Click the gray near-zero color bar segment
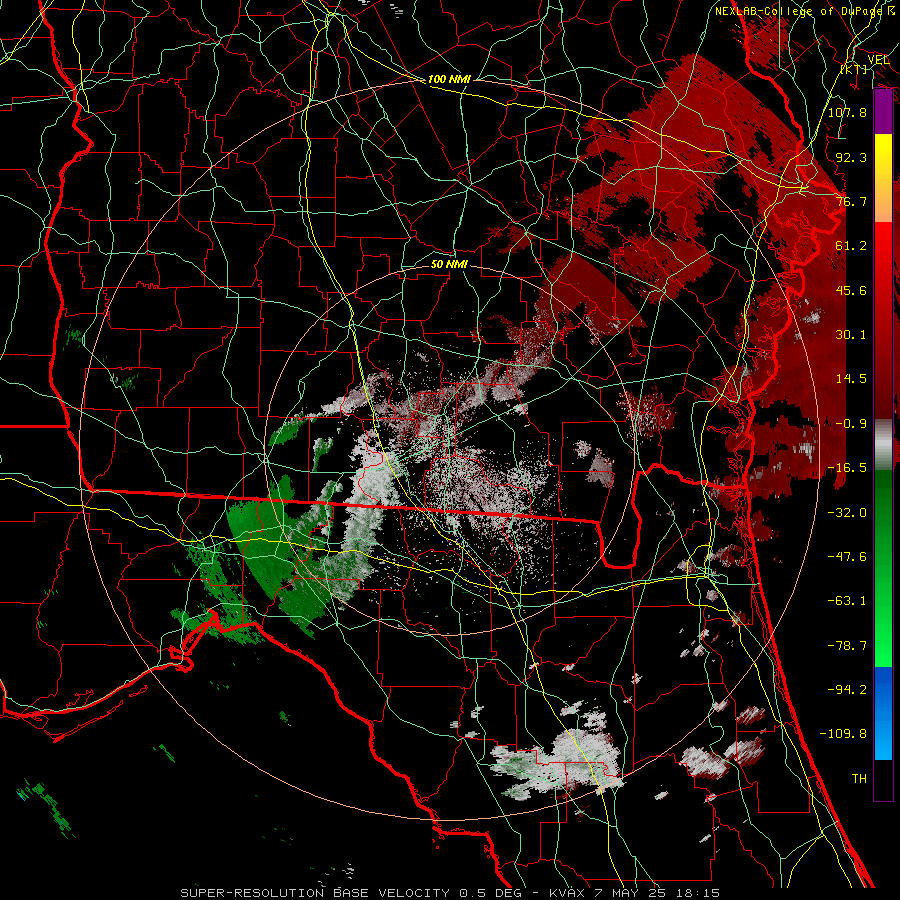900x900 pixels. (883, 445)
